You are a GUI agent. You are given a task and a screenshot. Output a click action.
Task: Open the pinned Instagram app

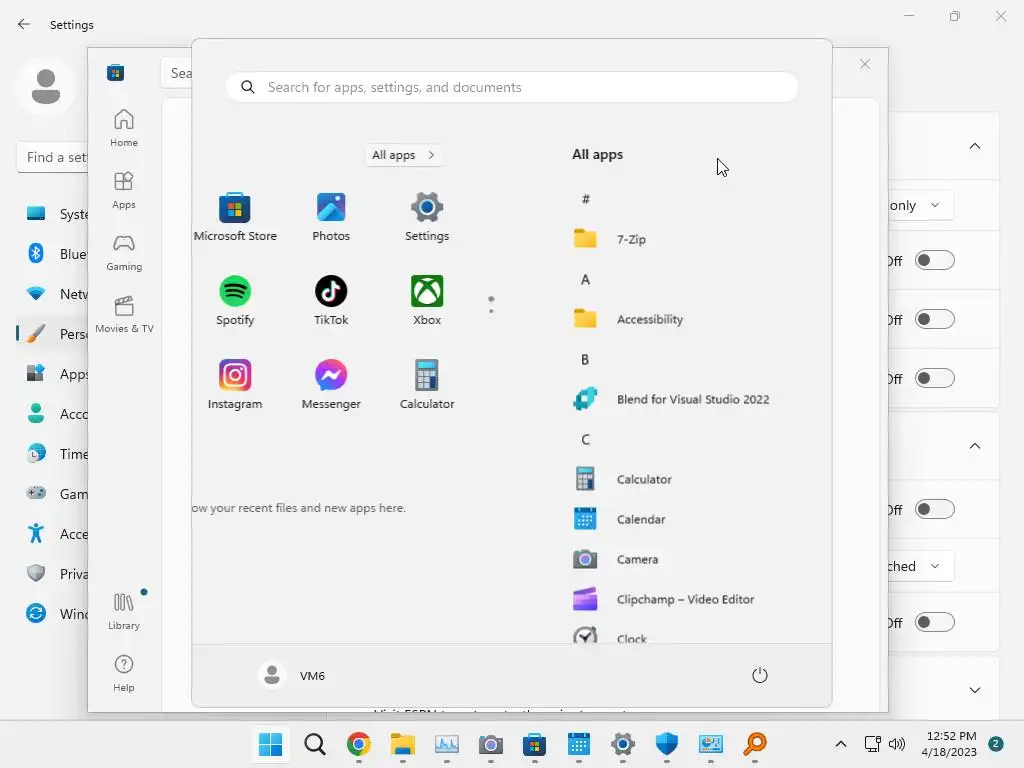(235, 385)
